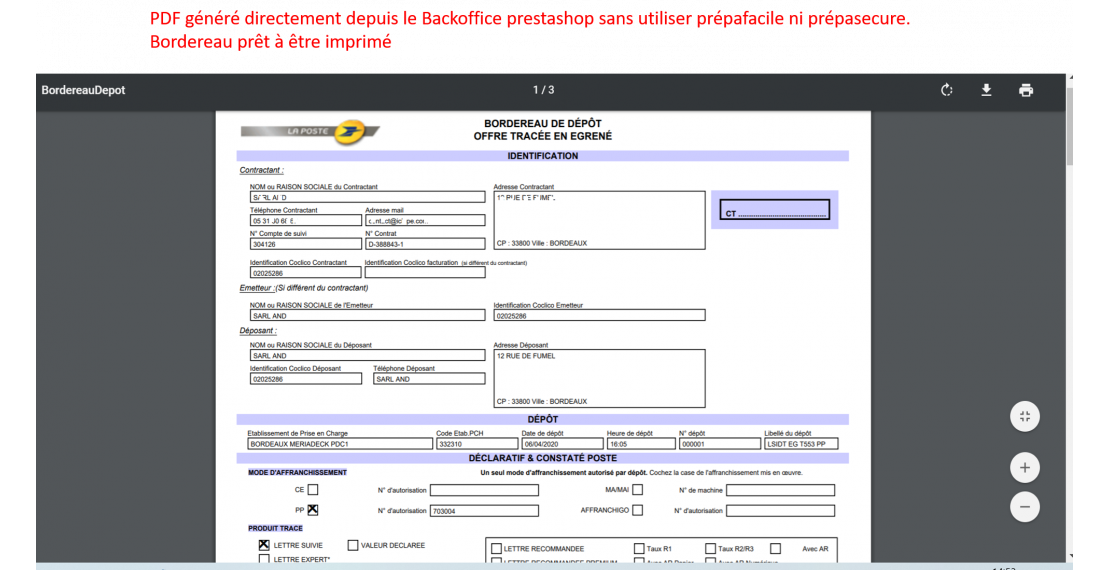The width and height of the screenshot is (1110, 570).
Task: Click the Téléphone Contractant field
Action: coord(306,221)
